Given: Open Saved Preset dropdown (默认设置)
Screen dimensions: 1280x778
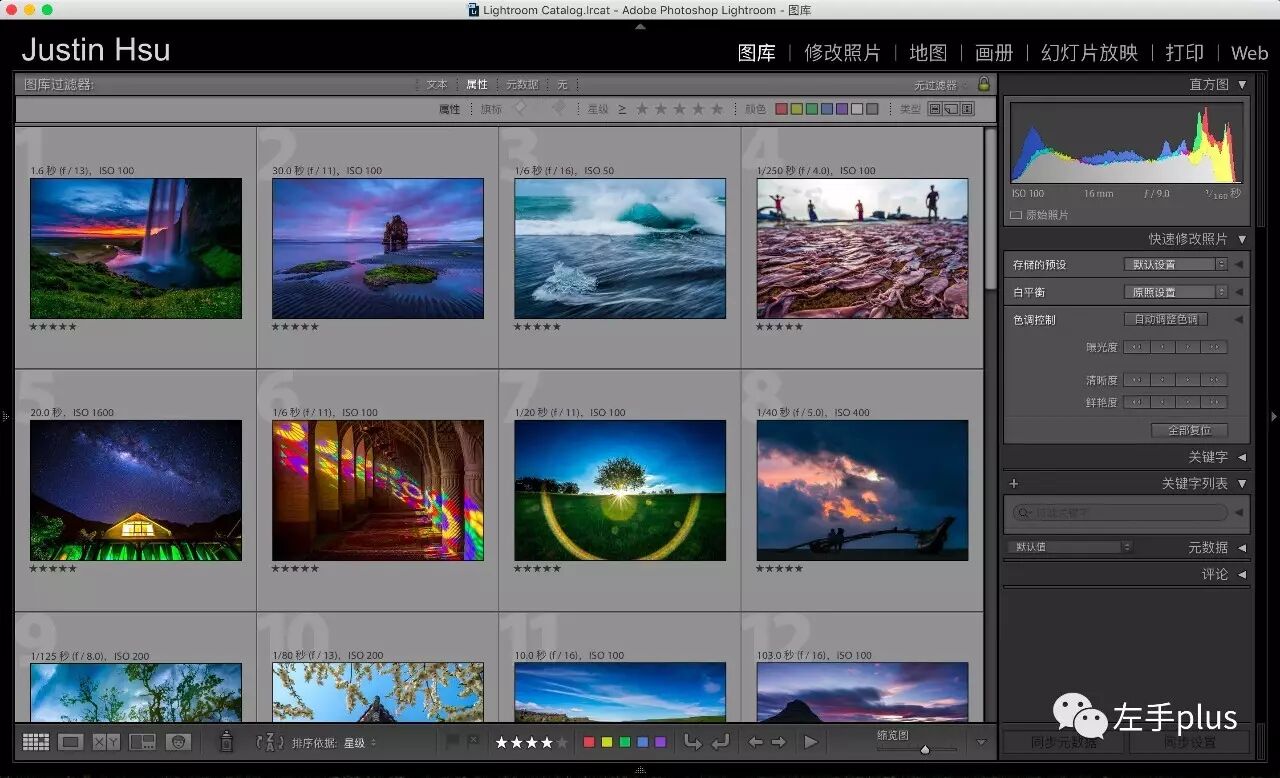Looking at the screenshot, I should pyautogui.click(x=1175, y=265).
